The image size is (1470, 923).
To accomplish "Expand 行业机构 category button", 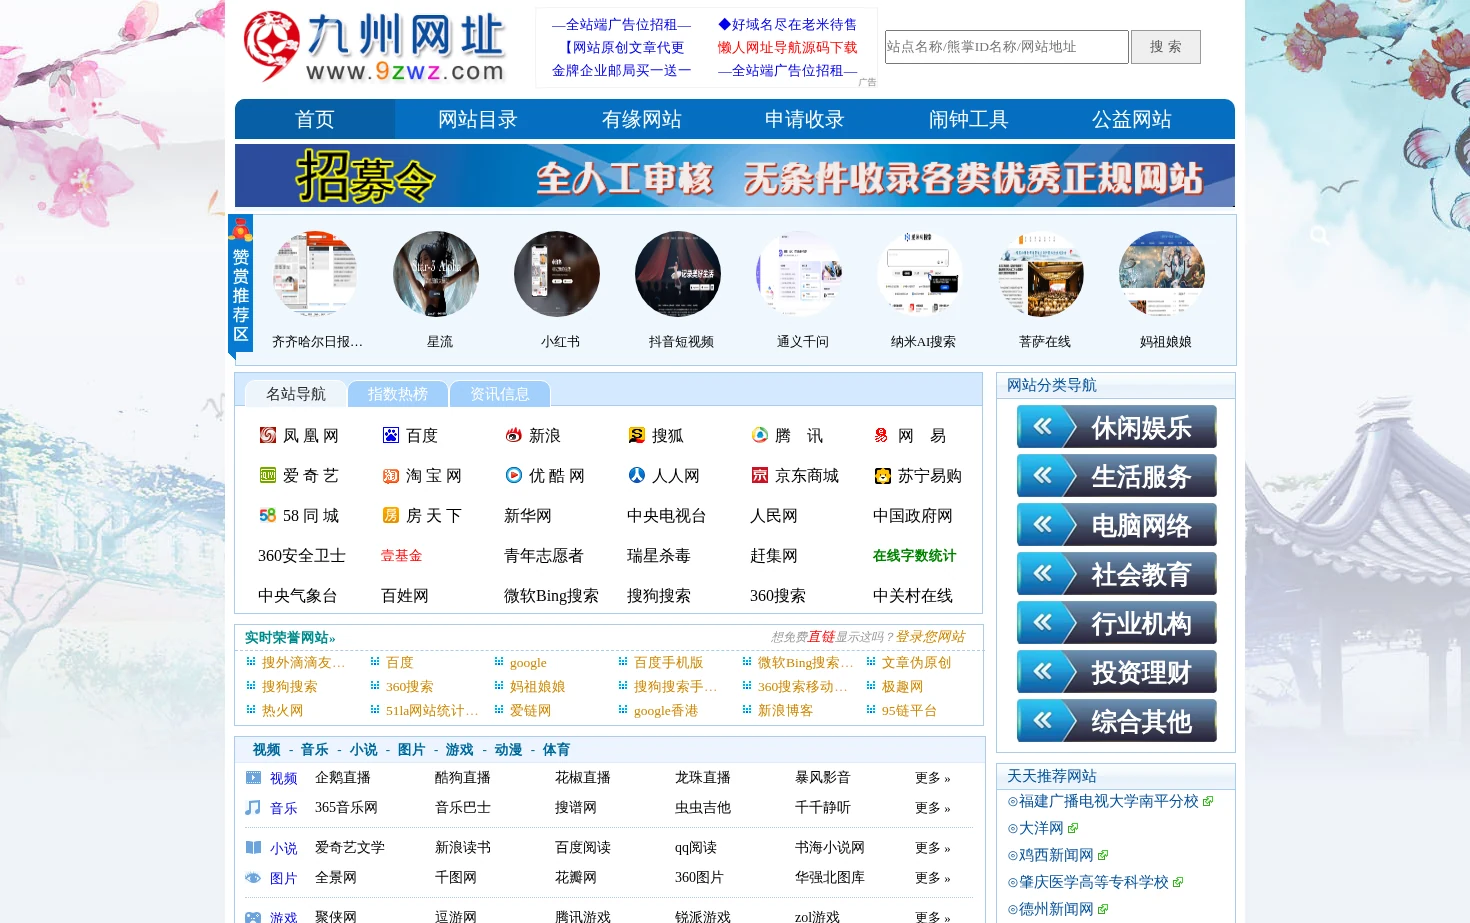I will pyautogui.click(x=1116, y=622).
